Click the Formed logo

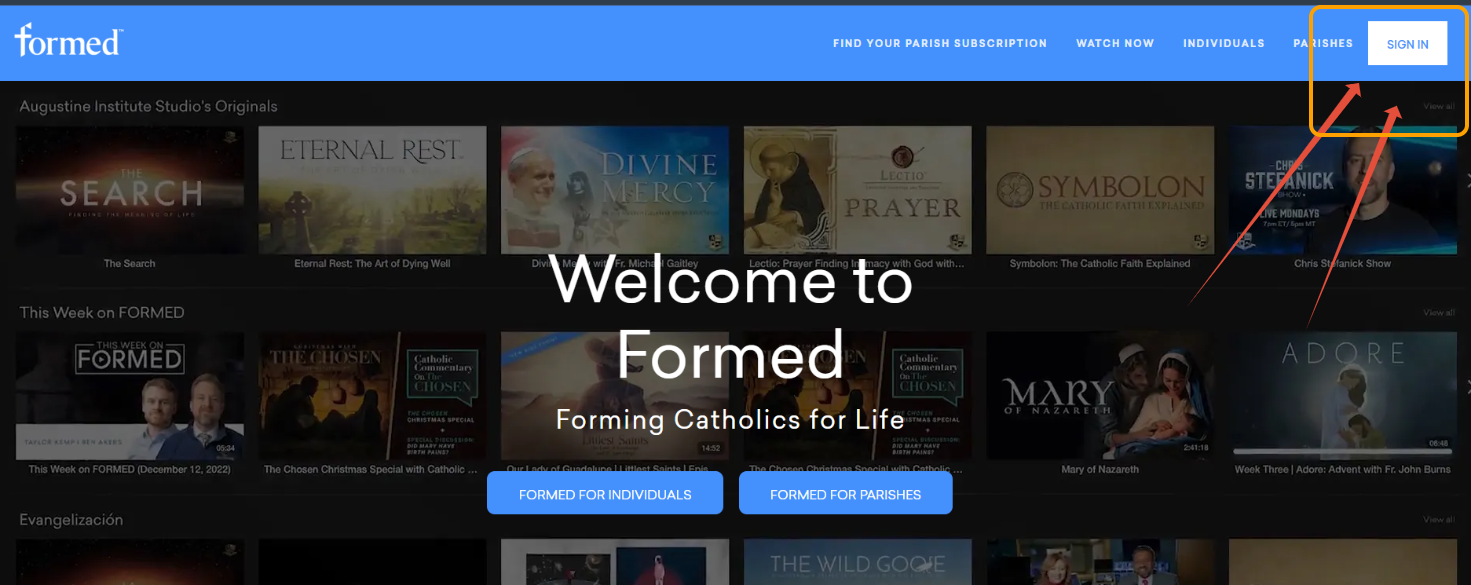click(x=69, y=40)
